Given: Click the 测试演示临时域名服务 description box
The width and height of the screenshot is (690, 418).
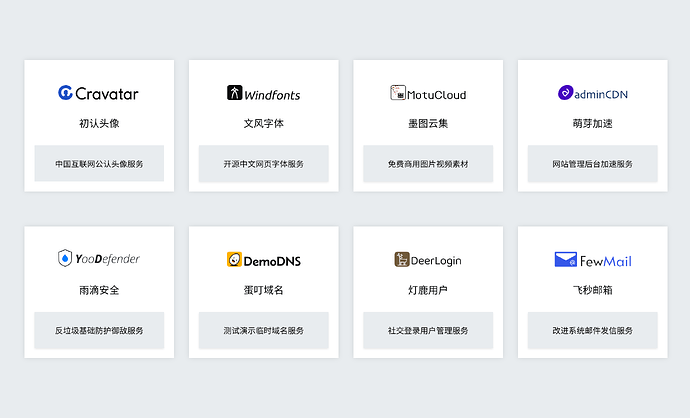Looking at the screenshot, I should pos(264,330).
